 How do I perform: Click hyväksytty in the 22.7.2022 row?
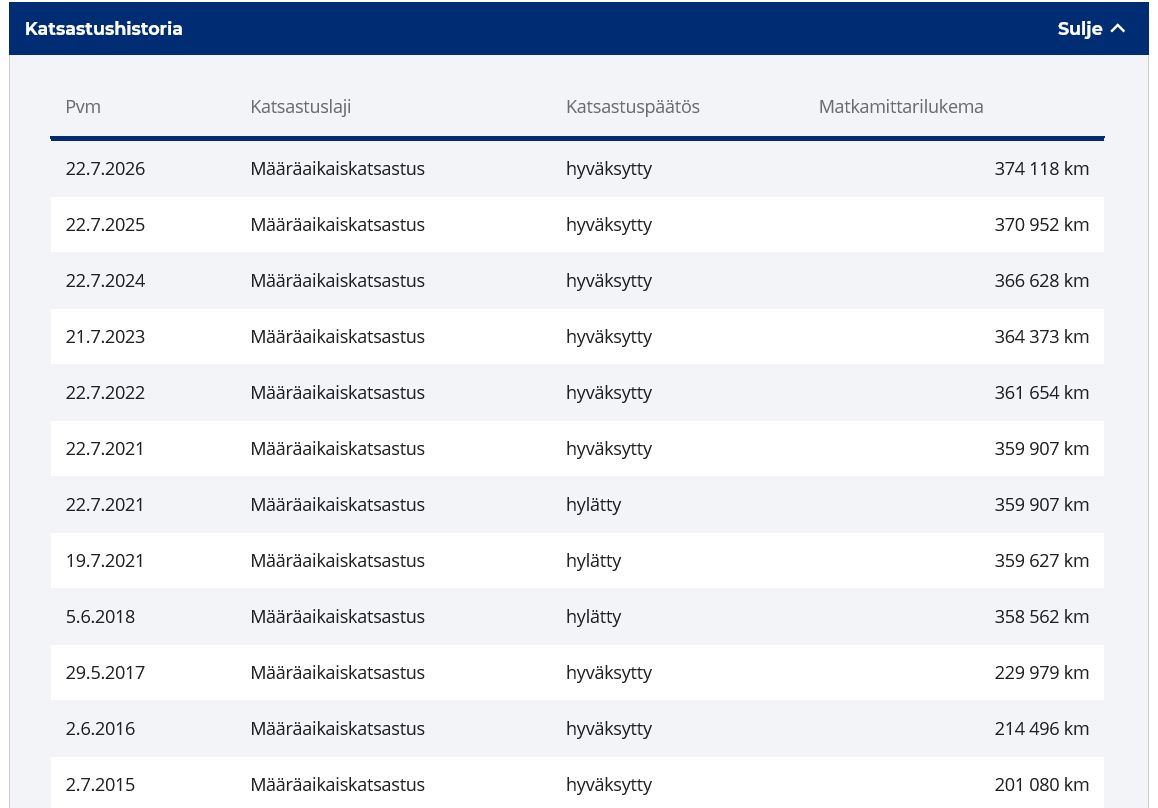pyautogui.click(x=609, y=394)
